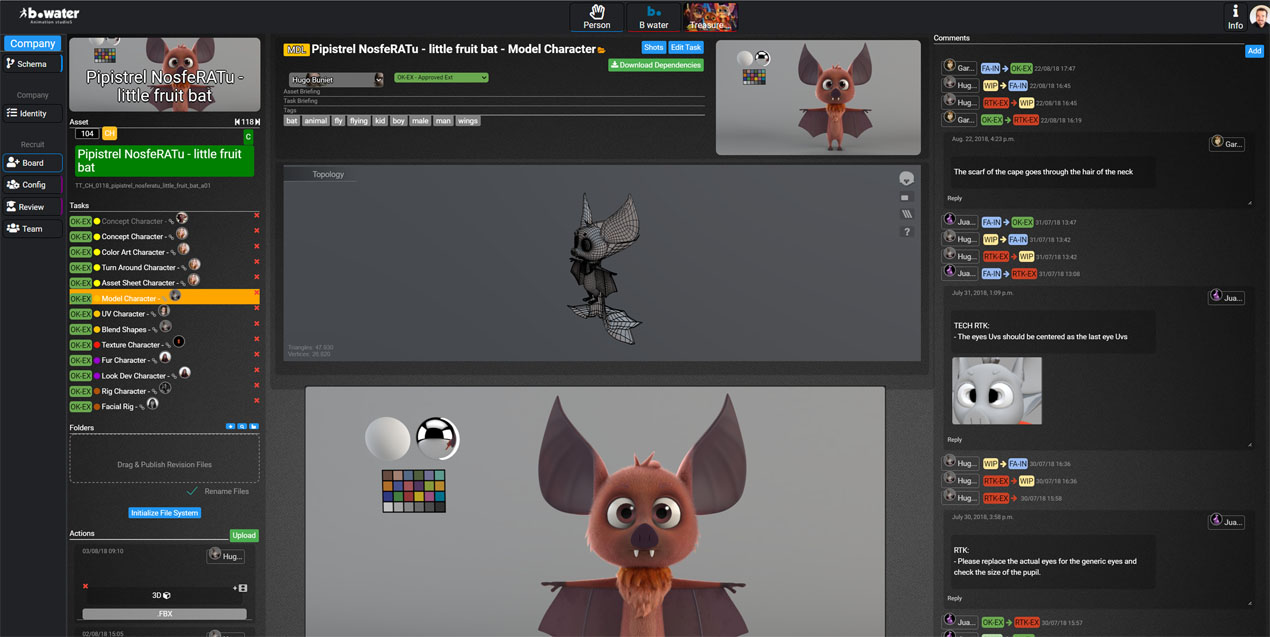Click the folder icon beside the task title

coord(602,50)
